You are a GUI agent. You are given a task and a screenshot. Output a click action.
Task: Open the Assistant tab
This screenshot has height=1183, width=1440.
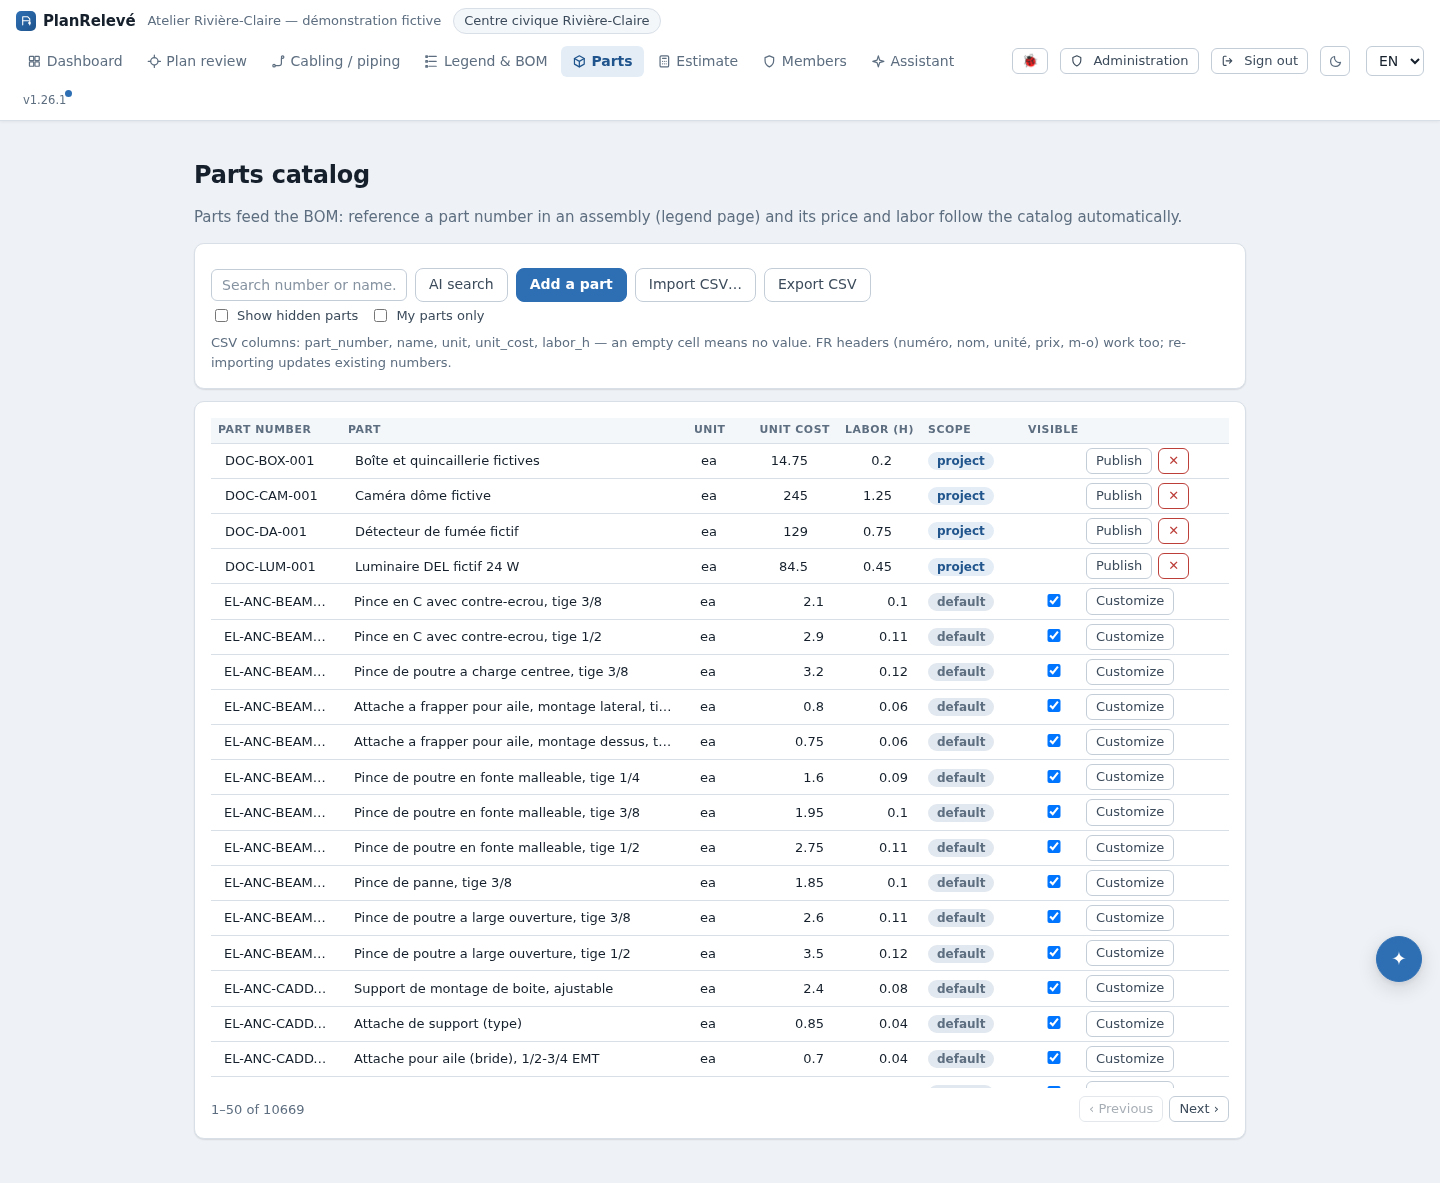point(913,61)
